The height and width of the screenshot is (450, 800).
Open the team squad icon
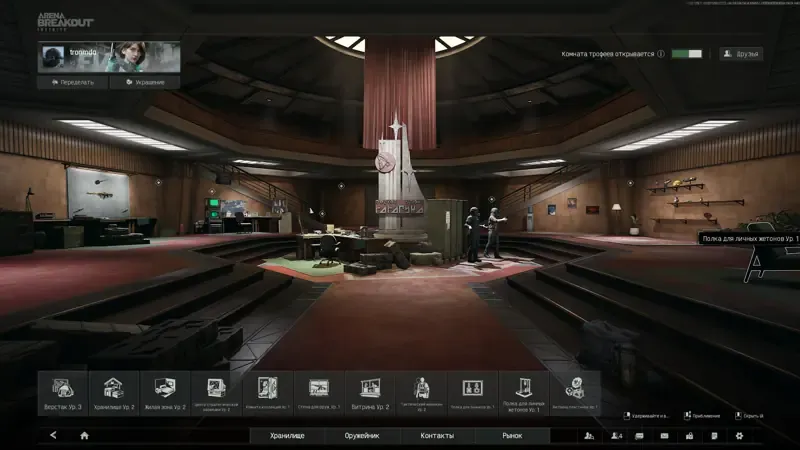click(x=589, y=436)
